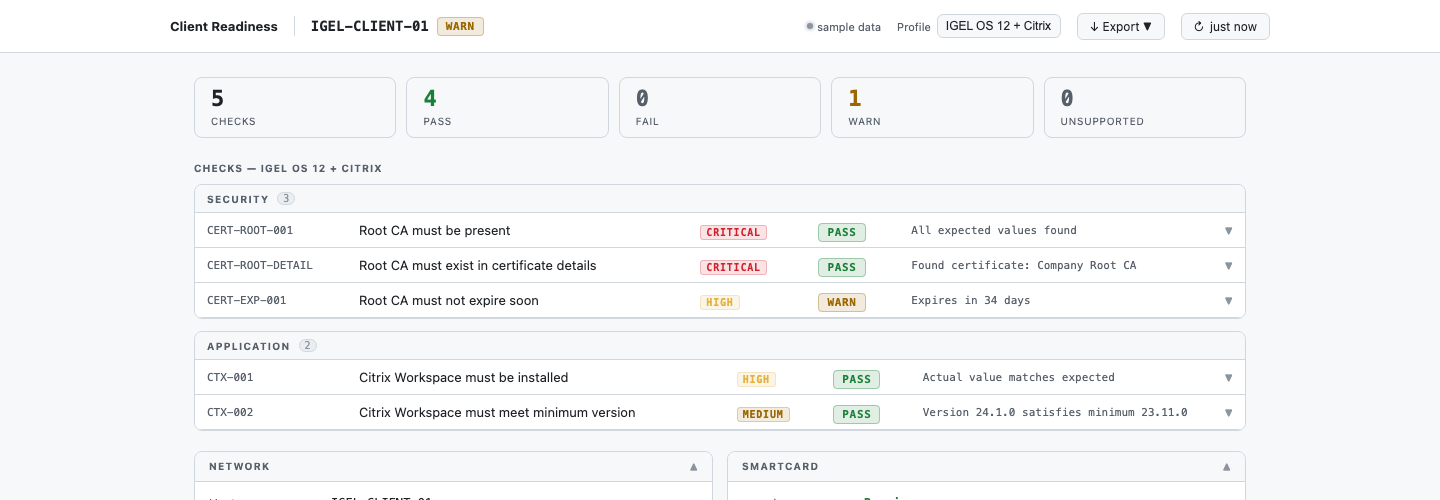The height and width of the screenshot is (500, 1440).
Task: Collapse the Network panel
Action: [x=694, y=467]
